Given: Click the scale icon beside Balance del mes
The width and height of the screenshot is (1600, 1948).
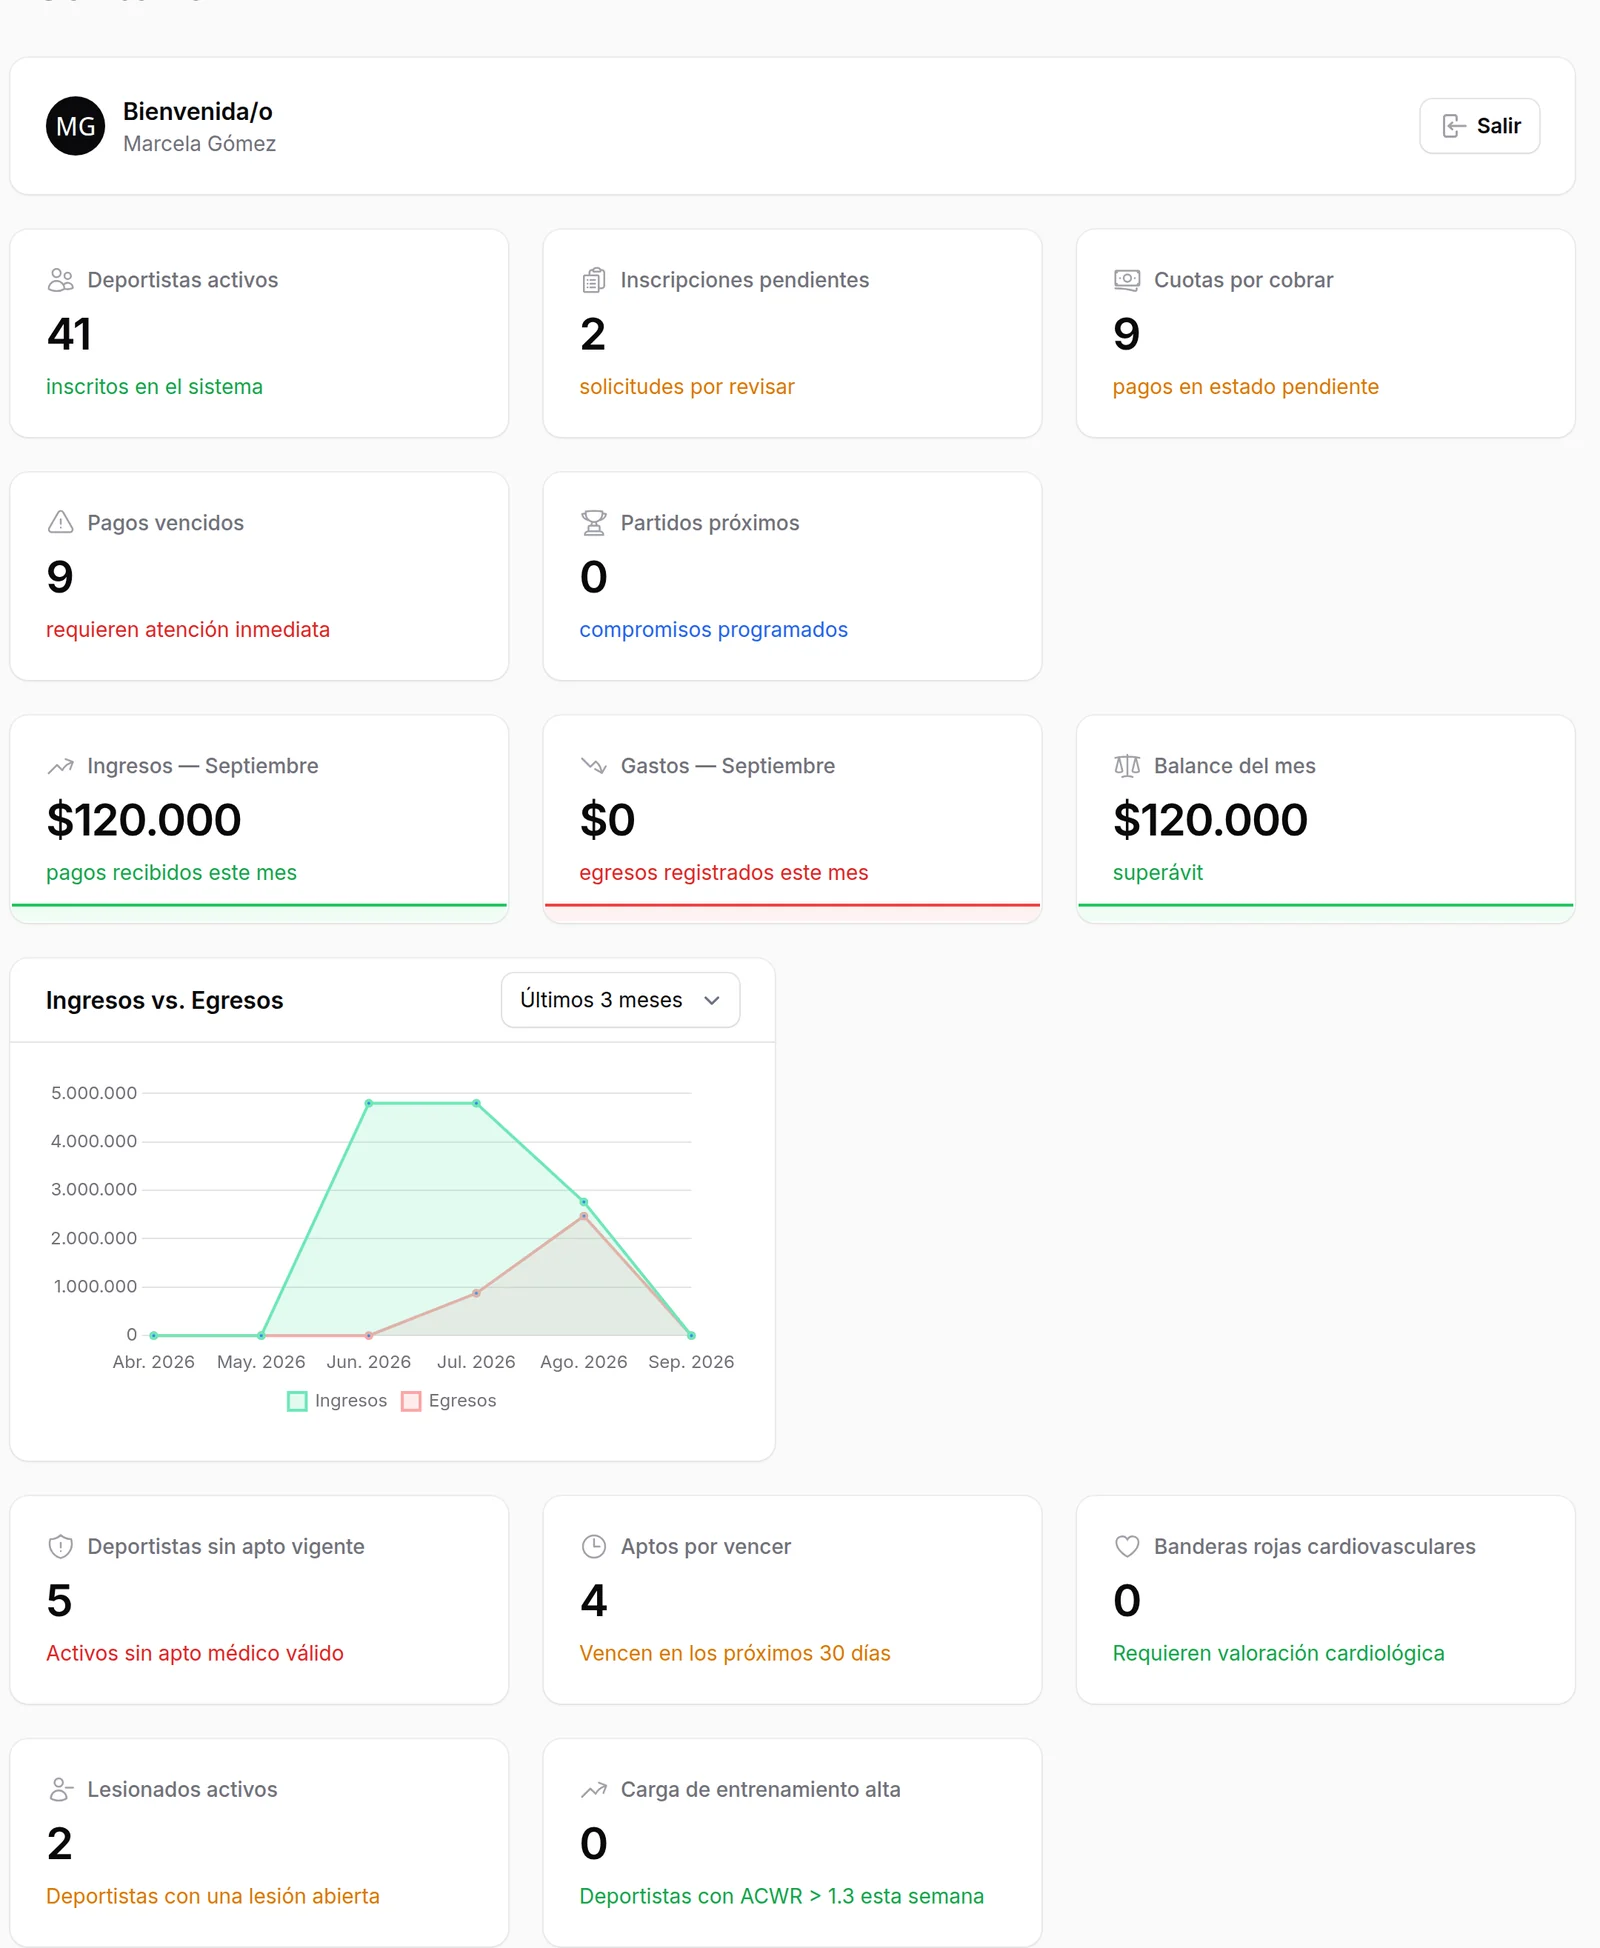Looking at the screenshot, I should pyautogui.click(x=1126, y=766).
